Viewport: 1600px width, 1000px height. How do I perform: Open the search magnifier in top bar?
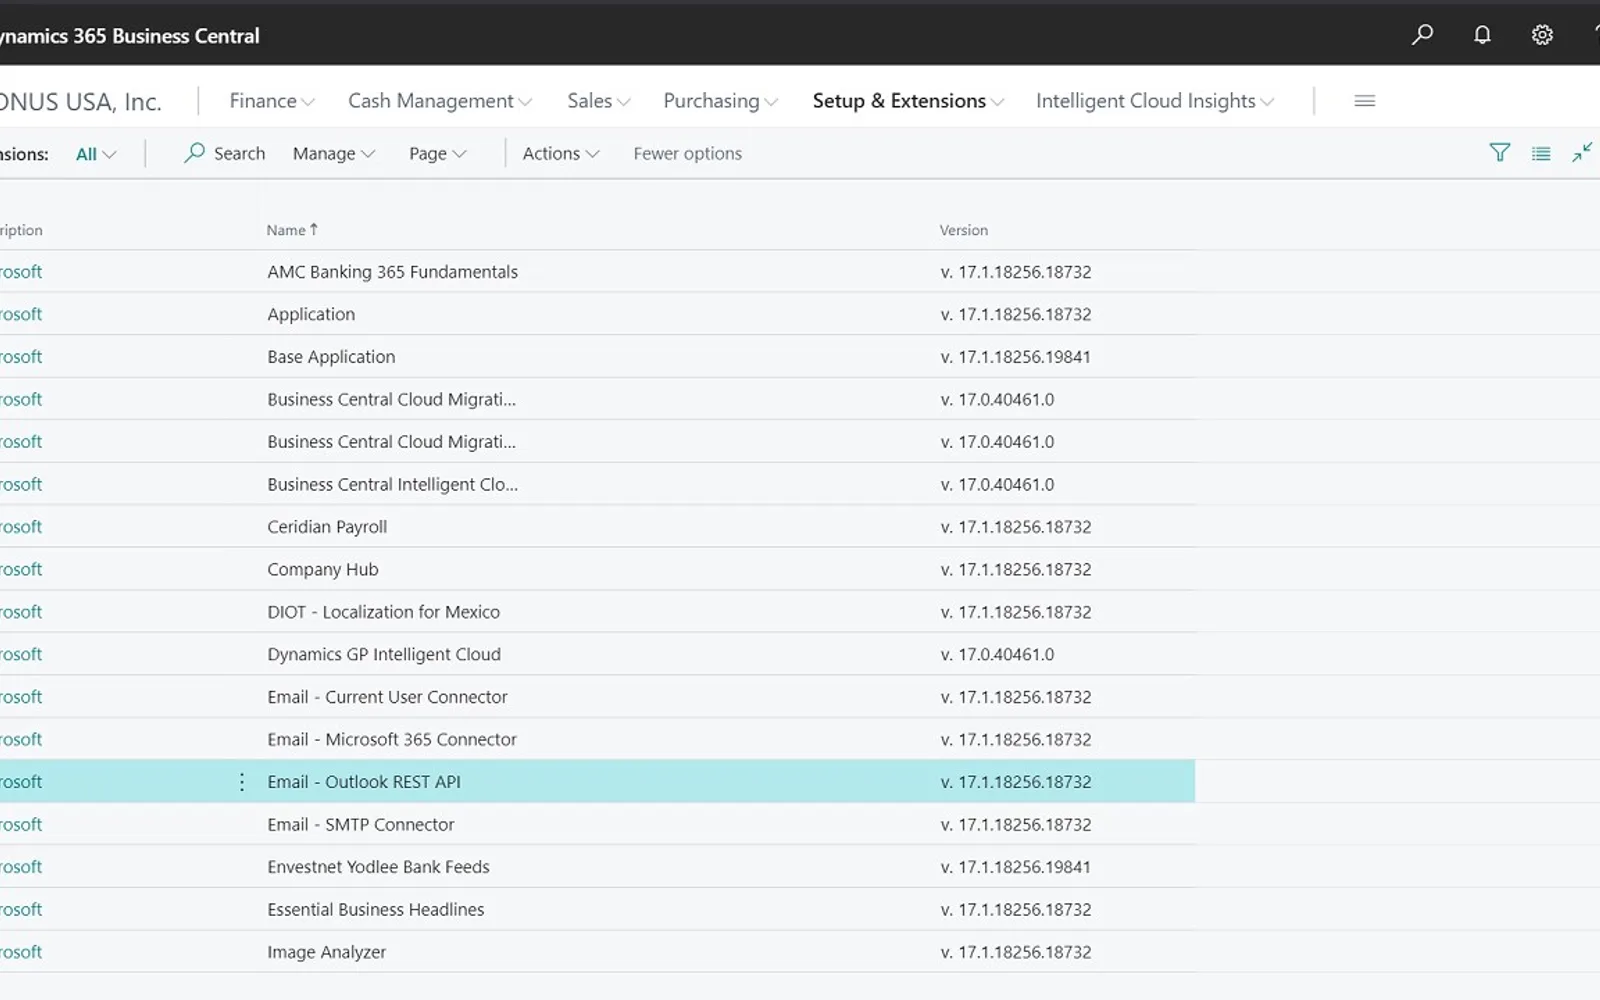1422,35
